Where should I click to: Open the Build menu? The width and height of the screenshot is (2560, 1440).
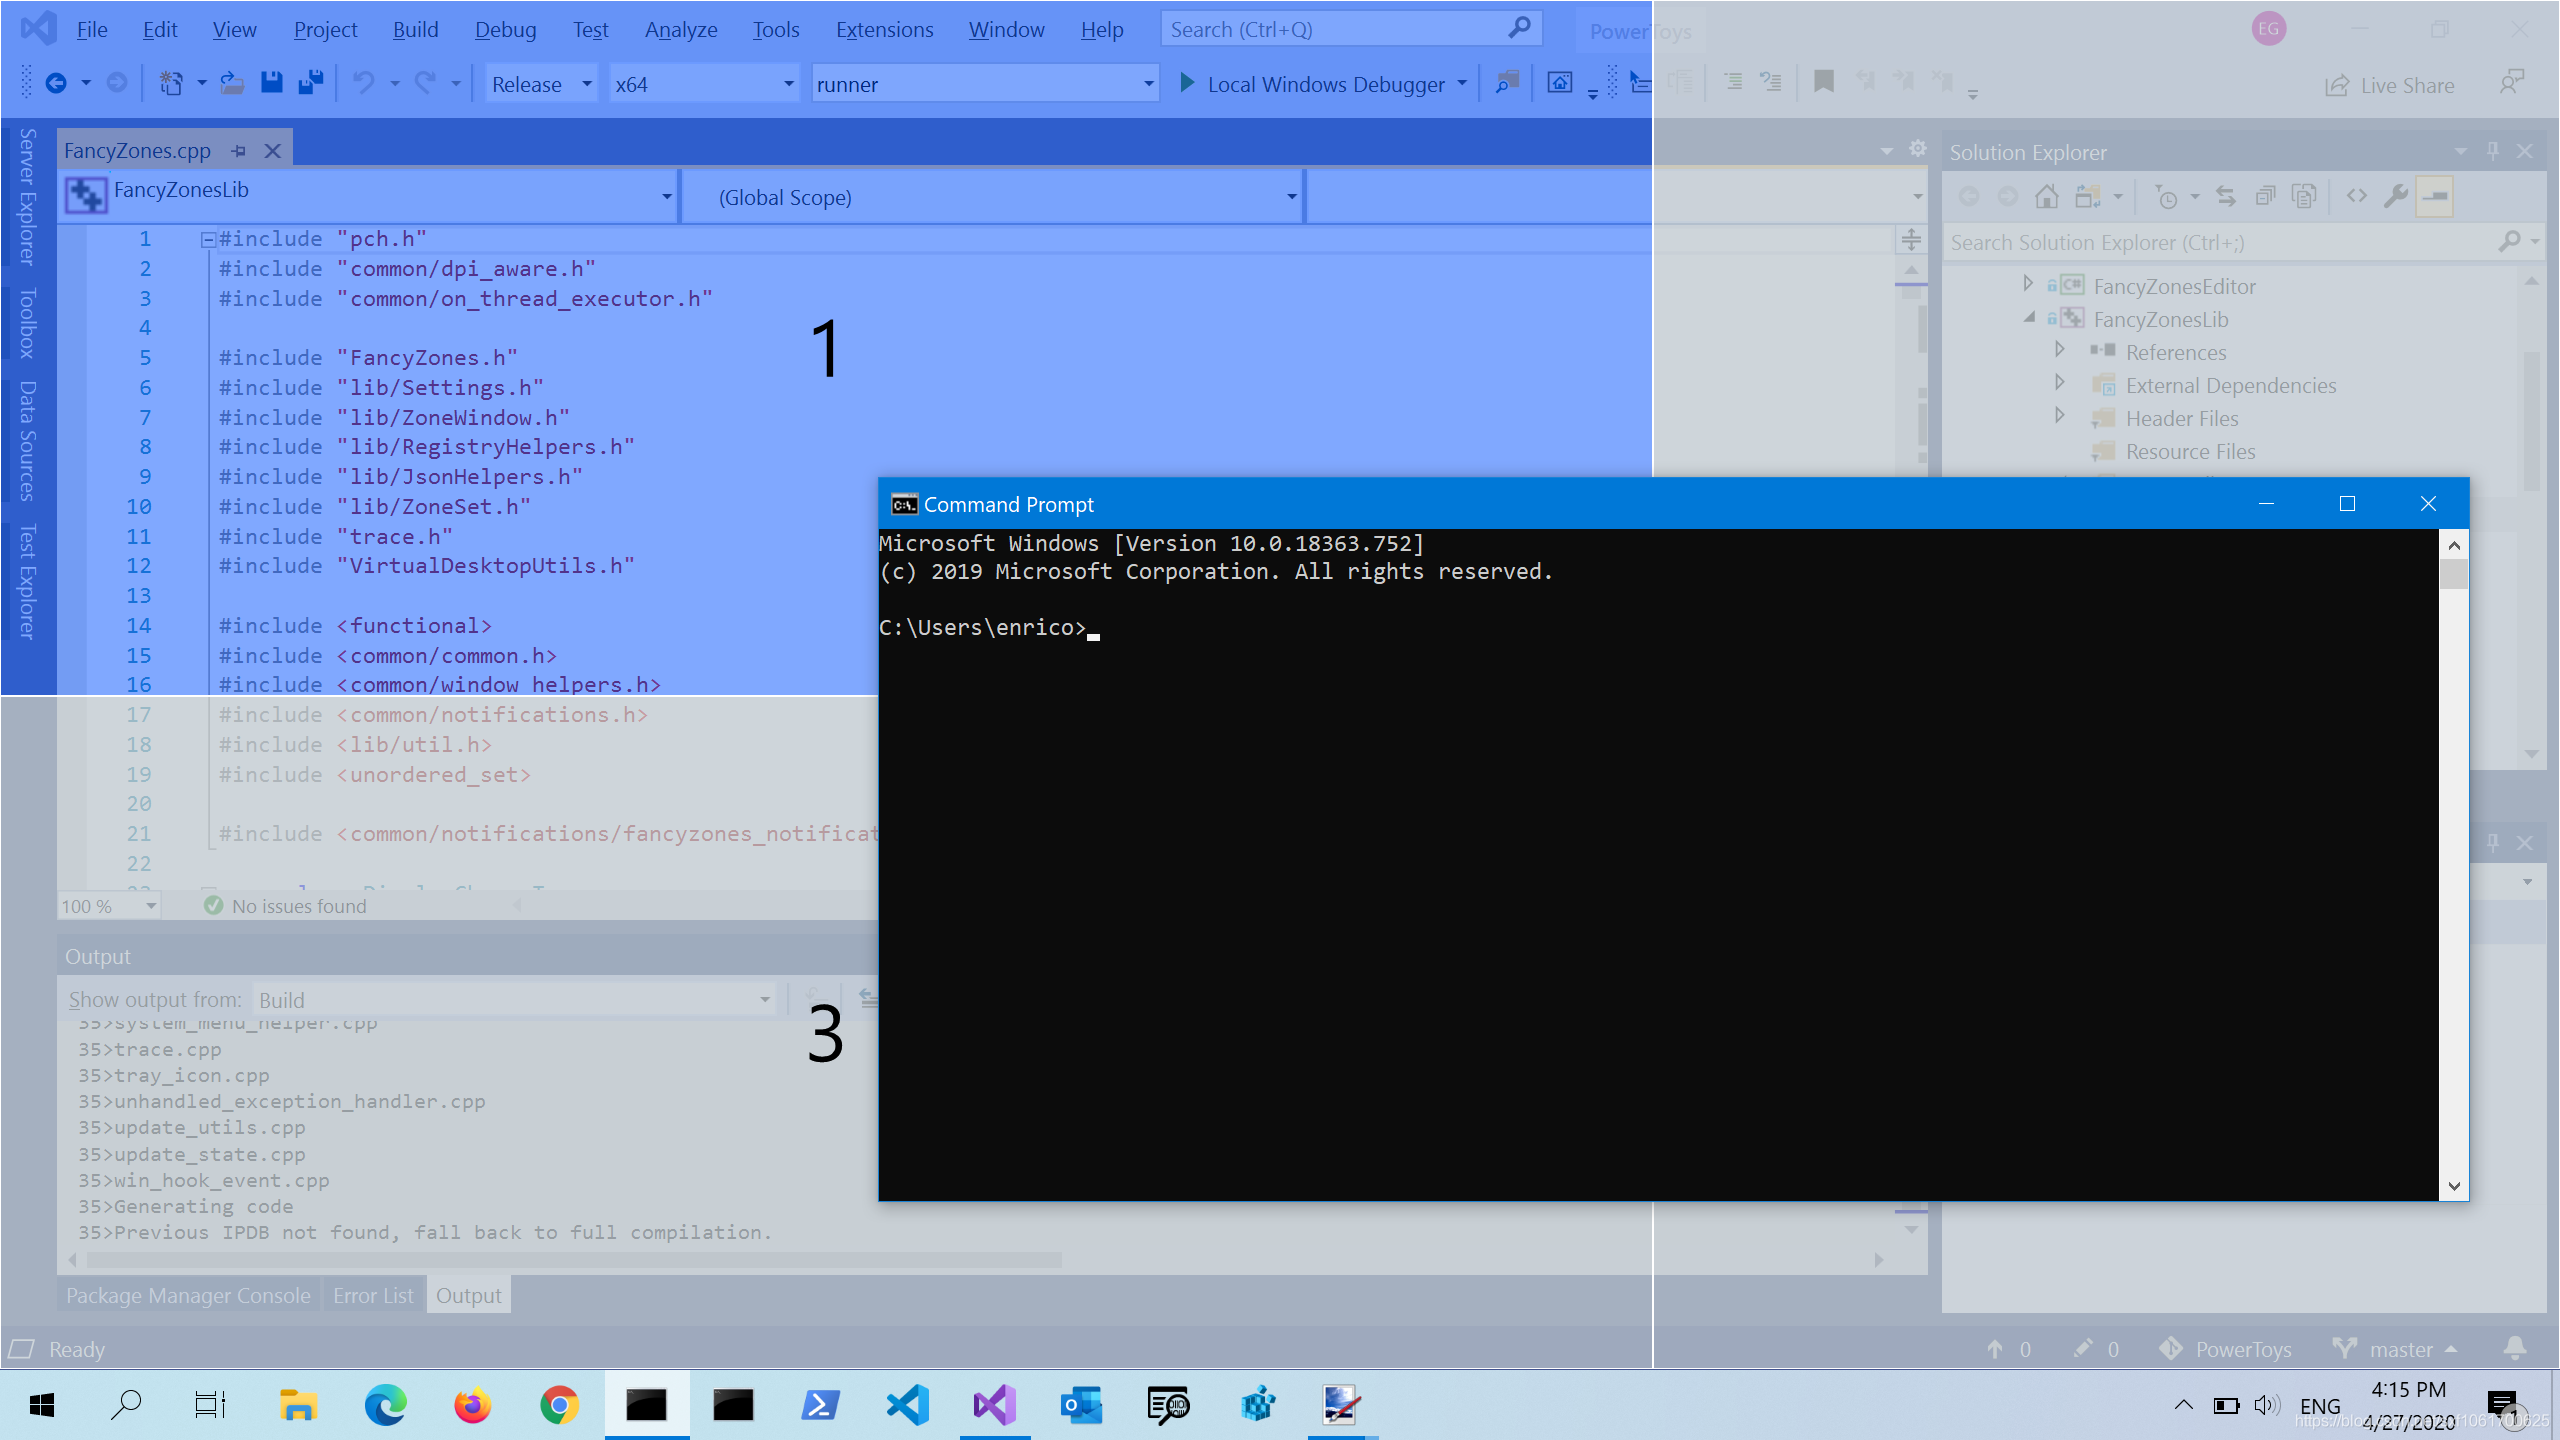[415, 28]
